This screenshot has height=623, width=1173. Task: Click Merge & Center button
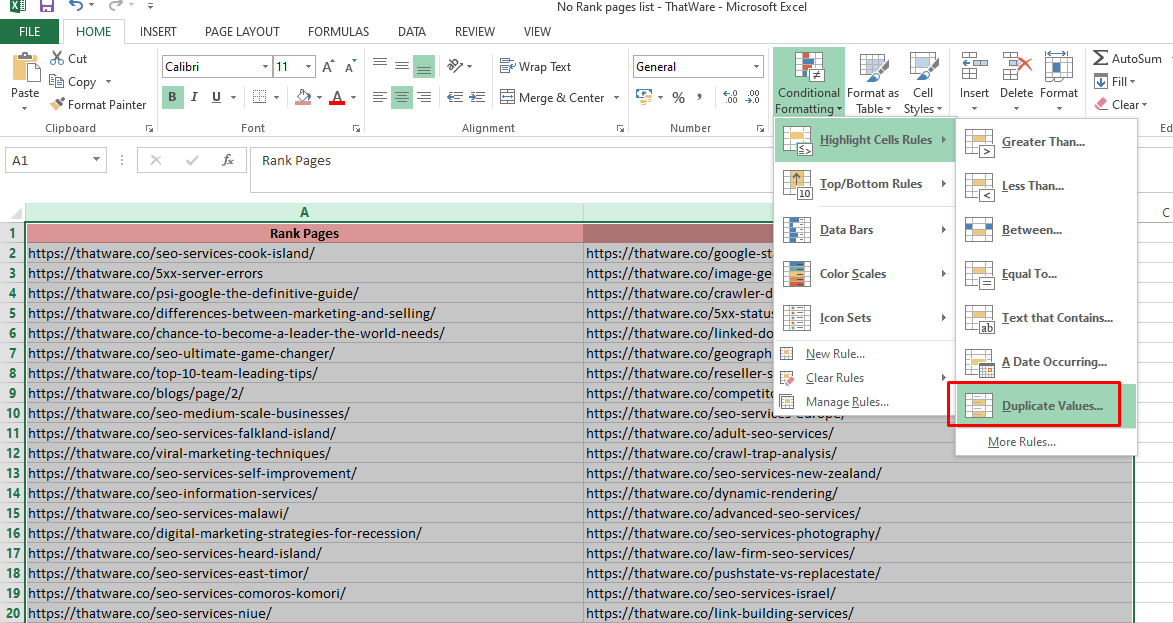[552, 97]
